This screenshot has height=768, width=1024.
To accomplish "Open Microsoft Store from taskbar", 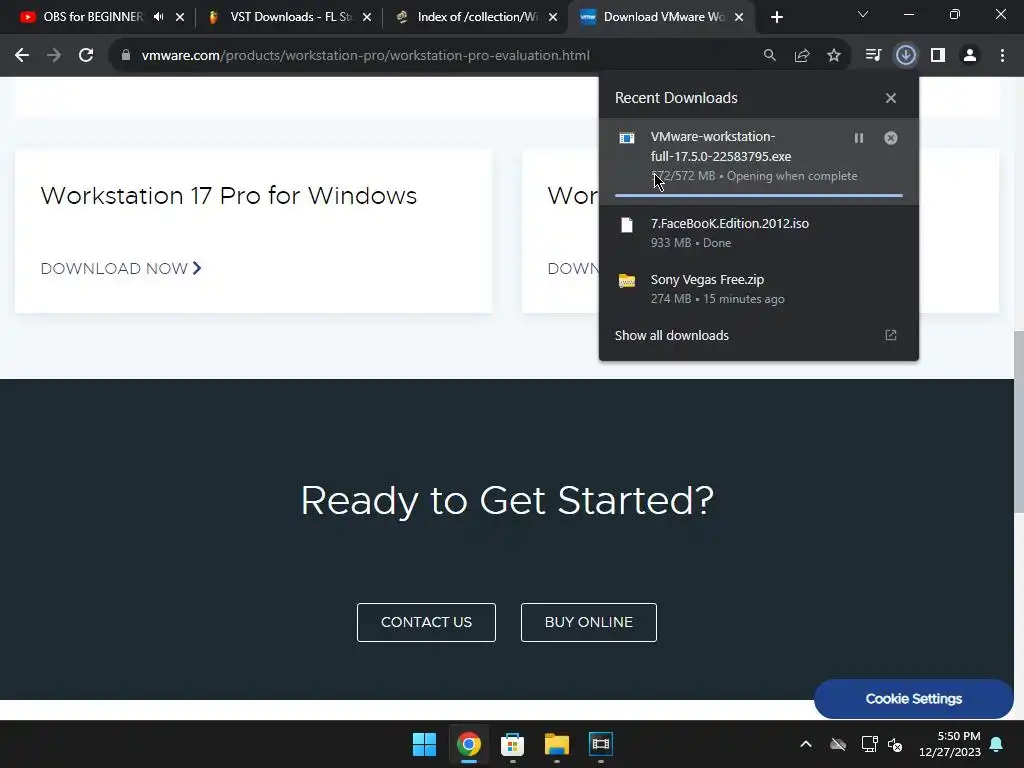I will click(513, 744).
